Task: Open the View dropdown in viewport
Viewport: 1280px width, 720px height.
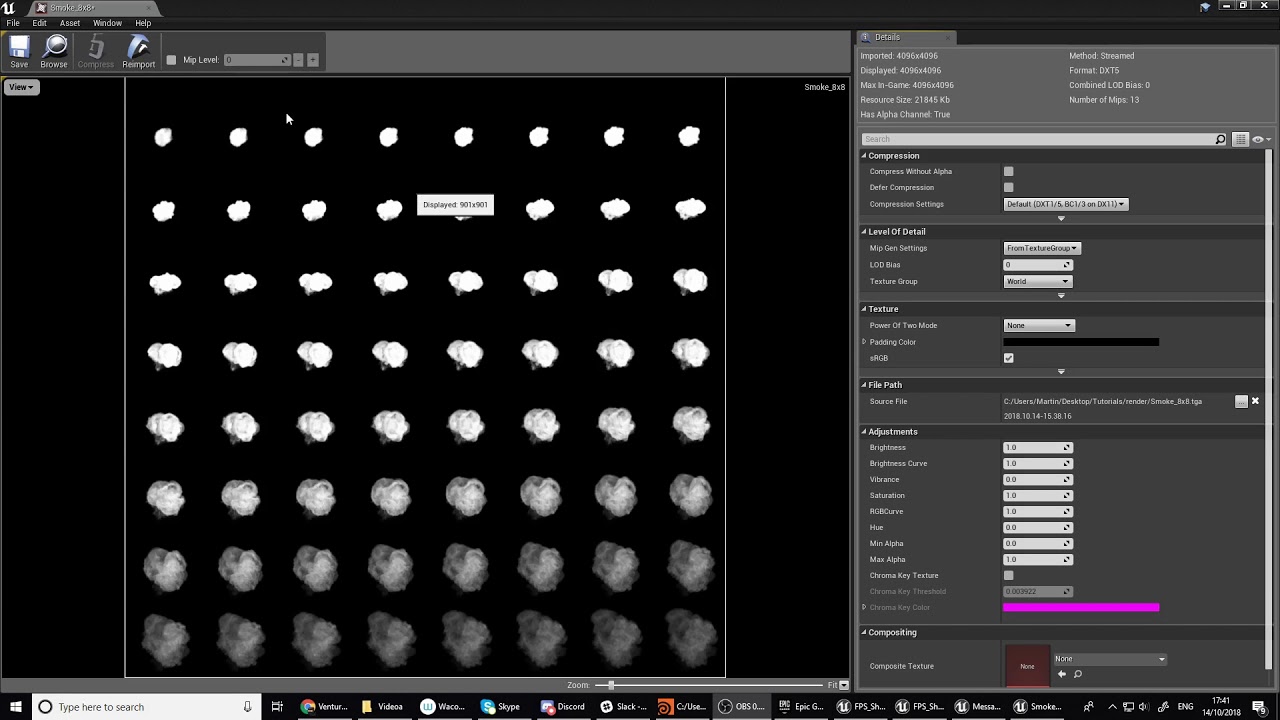Action: (21, 87)
